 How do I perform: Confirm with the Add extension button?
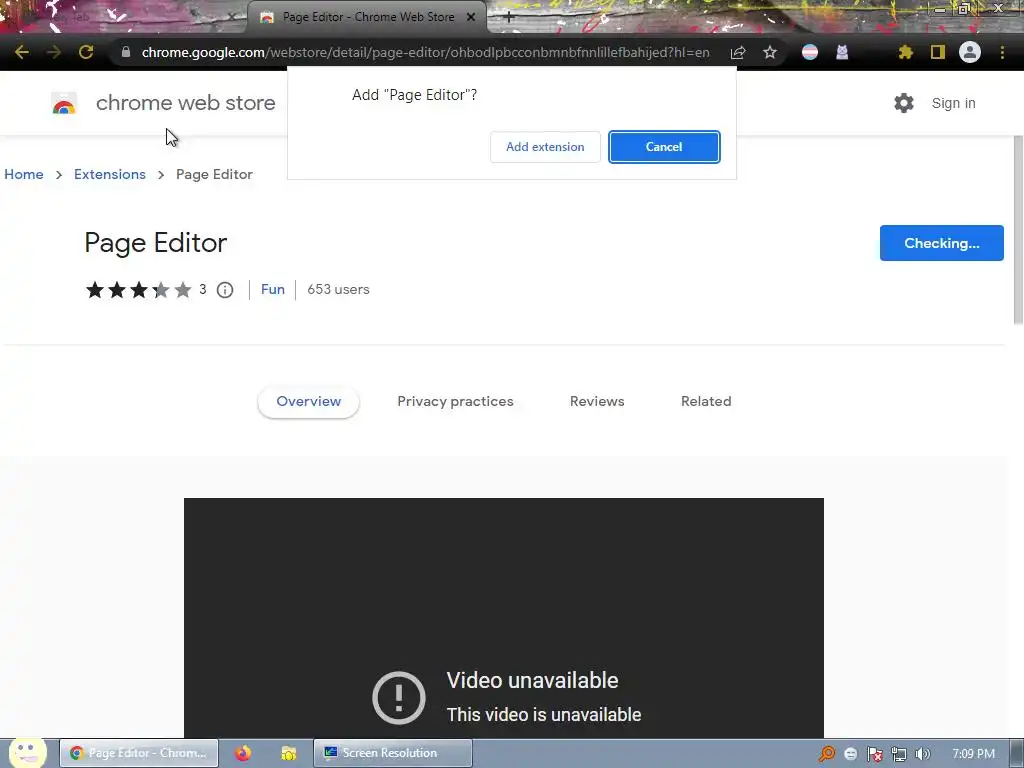tap(545, 147)
